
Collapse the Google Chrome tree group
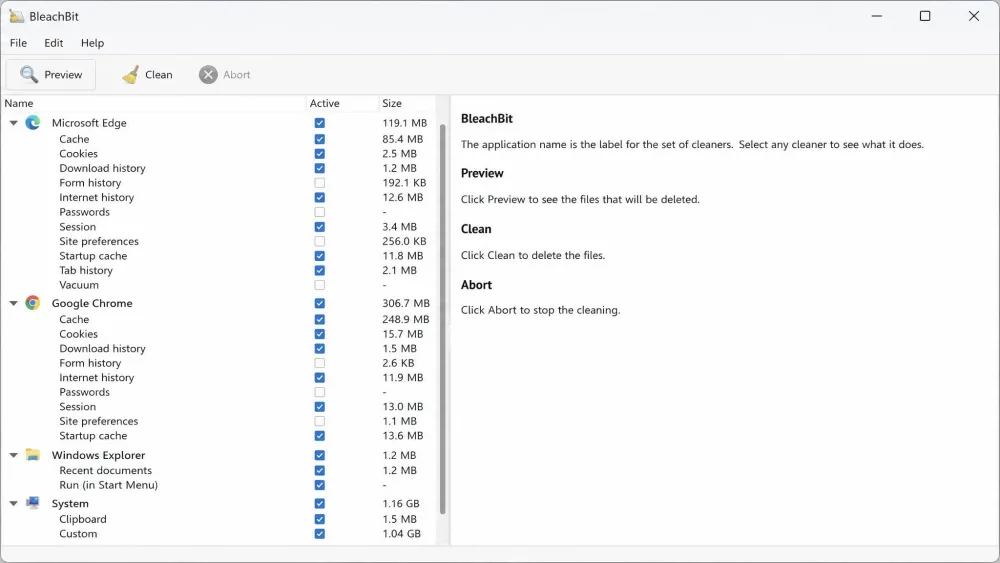tap(13, 303)
